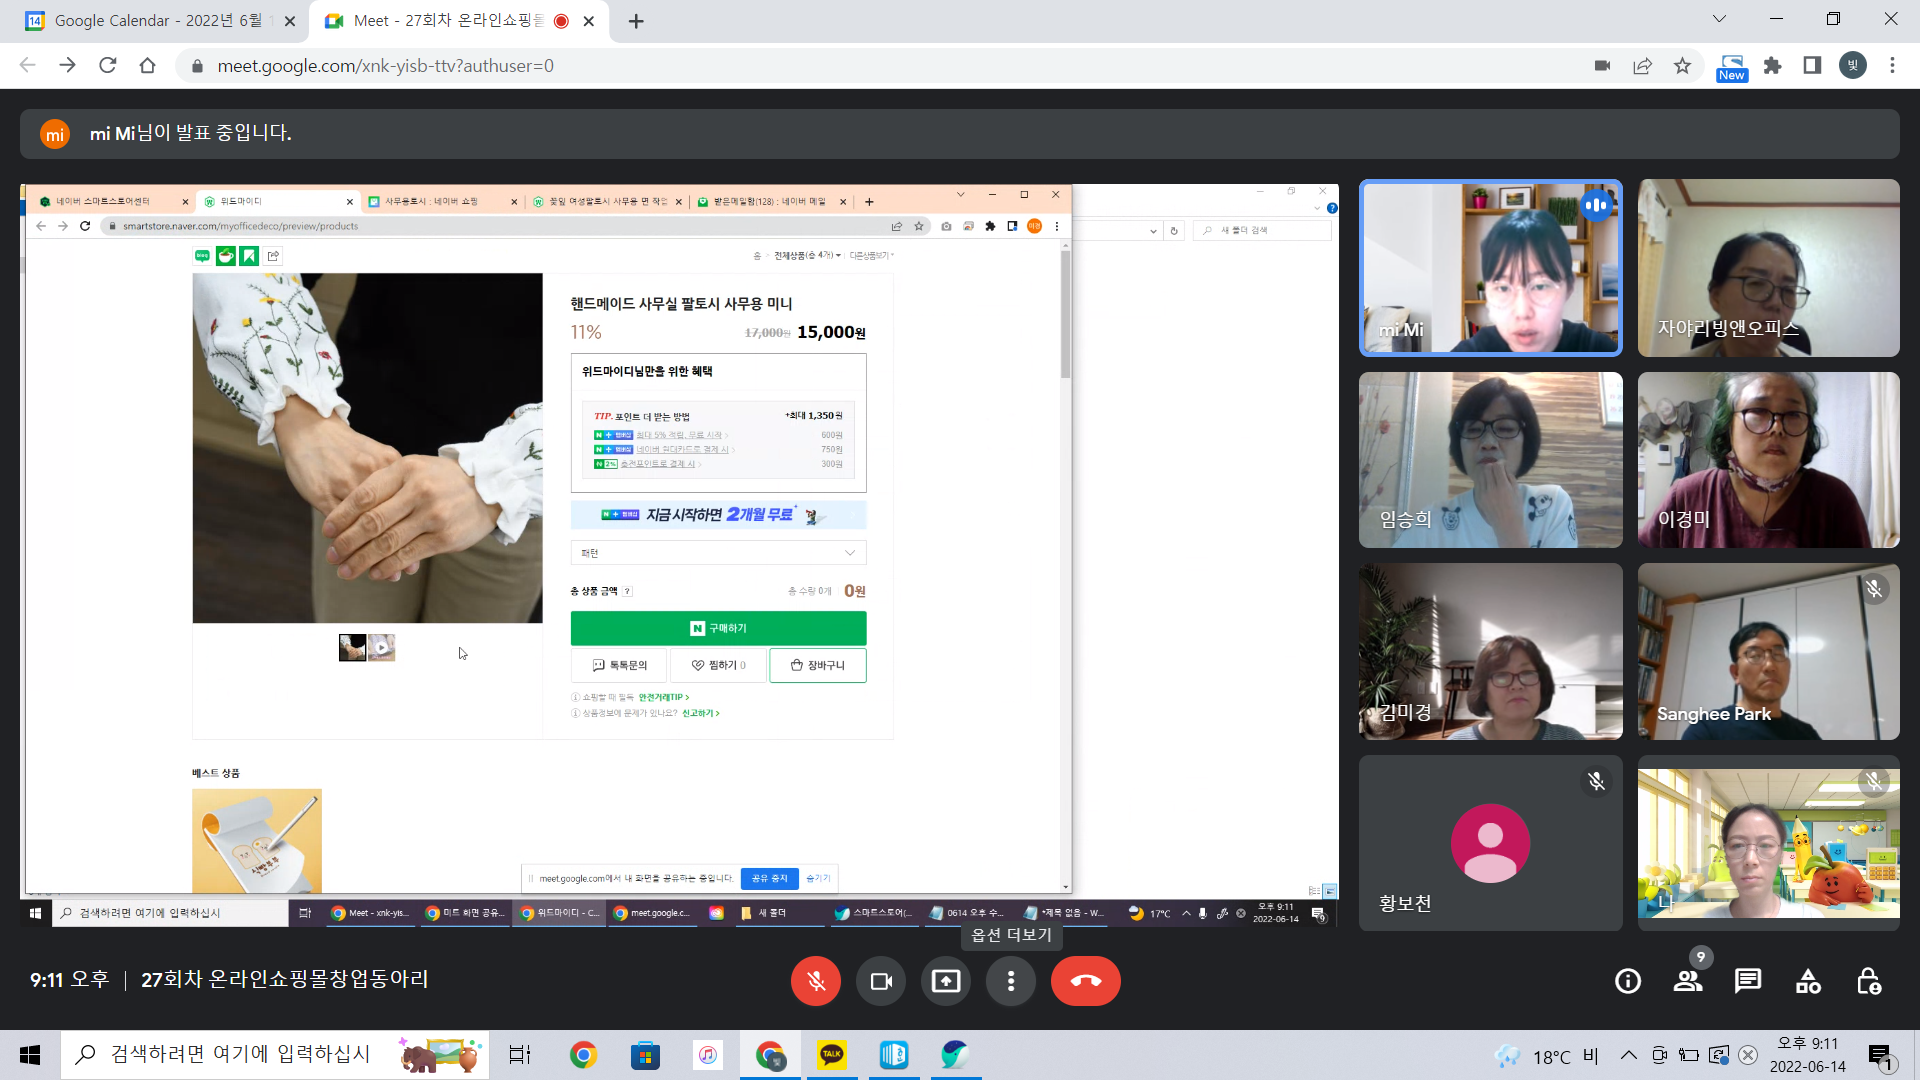Screen dimensions: 1920x1080
Task: Click 찜하기 button in shared screen
Action: pyautogui.click(x=718, y=665)
